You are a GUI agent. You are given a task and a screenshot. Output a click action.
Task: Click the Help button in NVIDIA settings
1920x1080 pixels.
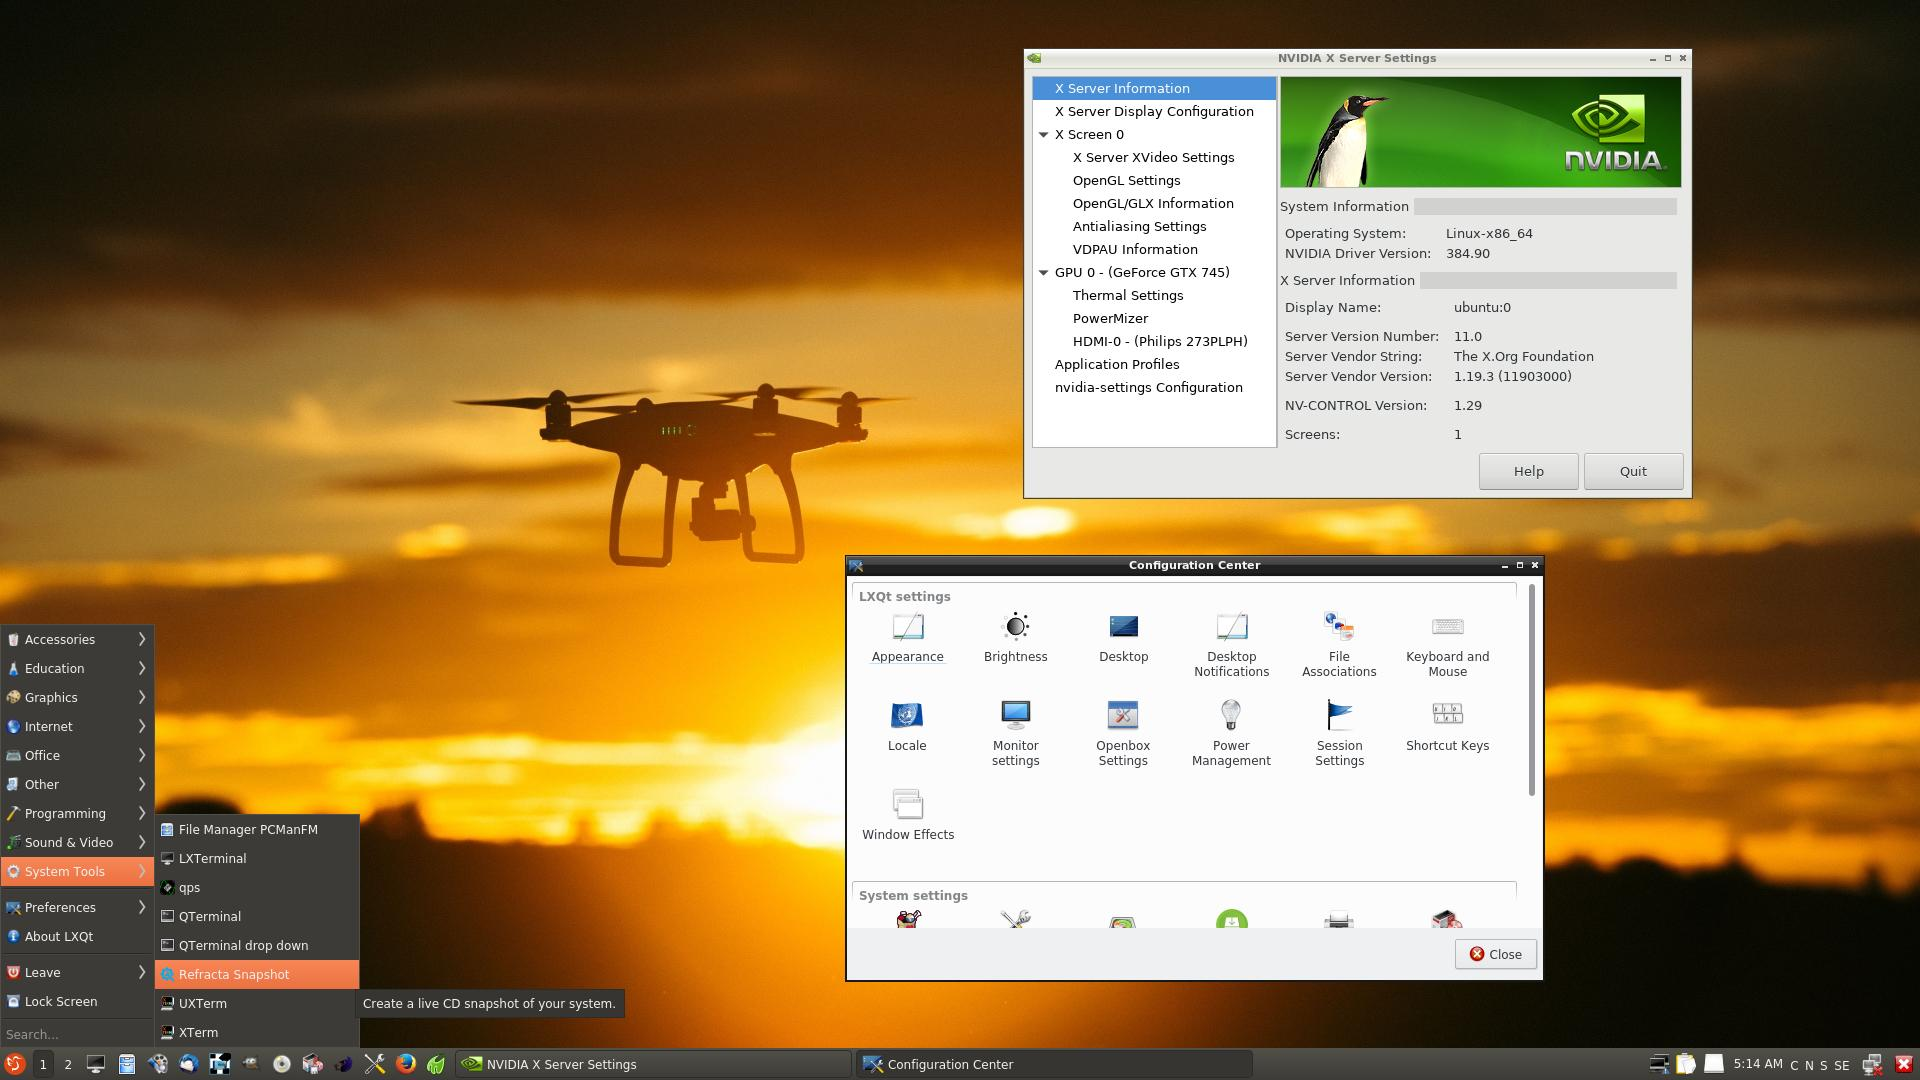pyautogui.click(x=1528, y=471)
